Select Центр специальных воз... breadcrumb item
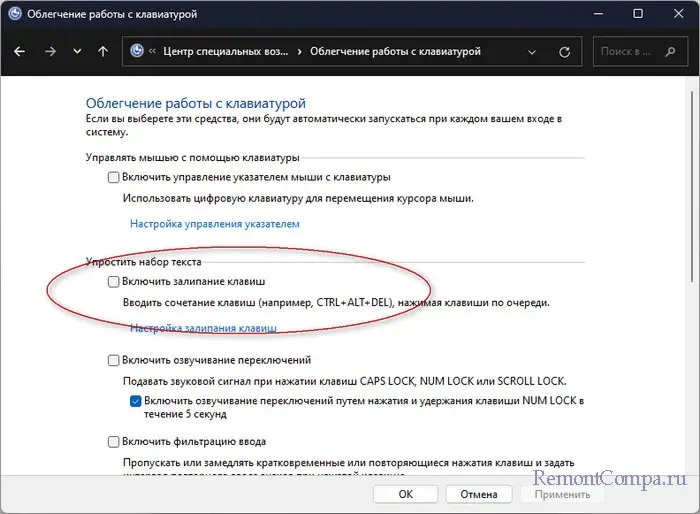The width and height of the screenshot is (700, 514). click(x=225, y=51)
